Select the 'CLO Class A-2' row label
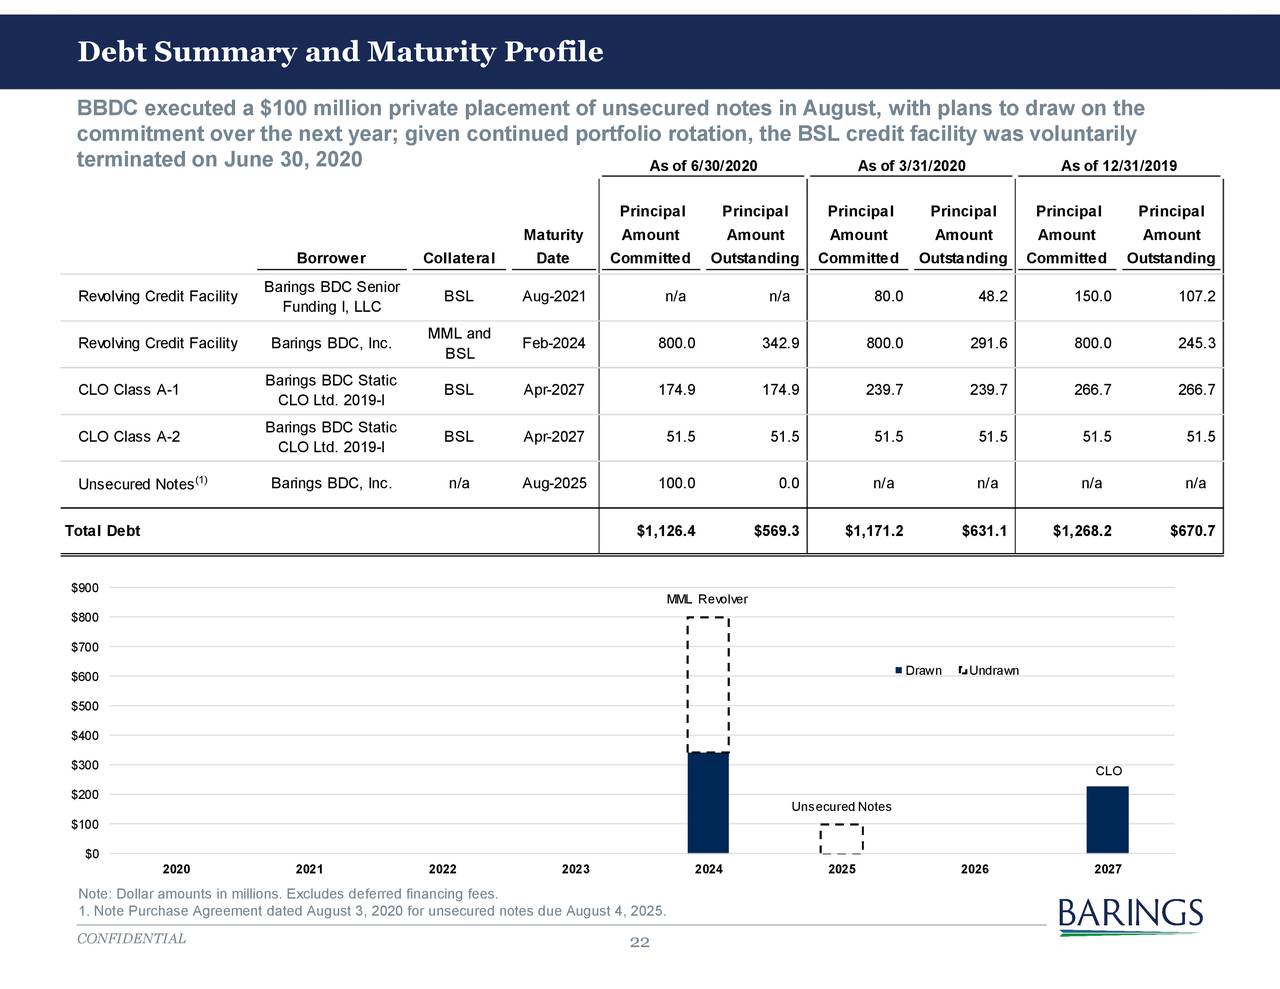The image size is (1280, 989). [x=129, y=436]
